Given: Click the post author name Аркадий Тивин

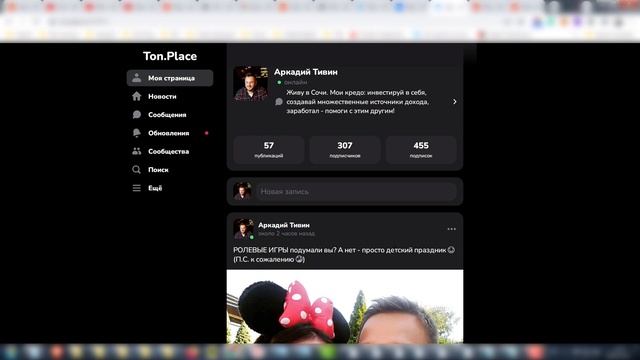Looking at the screenshot, I should (x=284, y=225).
